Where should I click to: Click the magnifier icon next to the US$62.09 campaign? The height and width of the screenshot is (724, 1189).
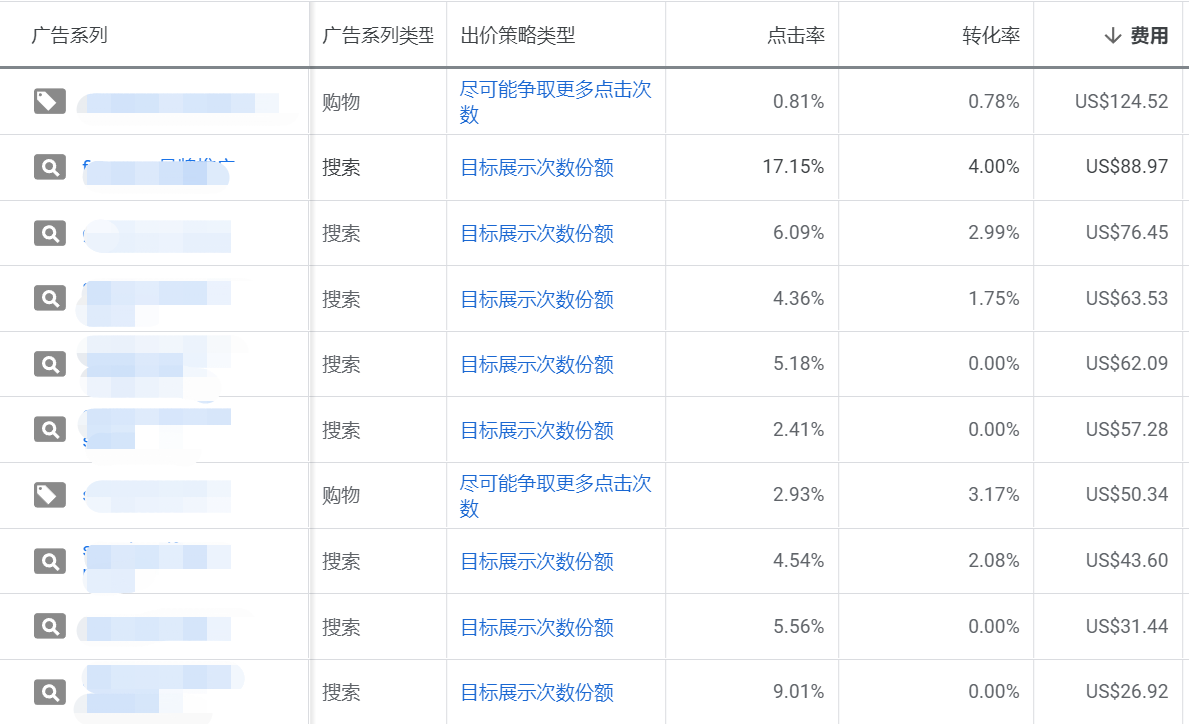click(48, 363)
